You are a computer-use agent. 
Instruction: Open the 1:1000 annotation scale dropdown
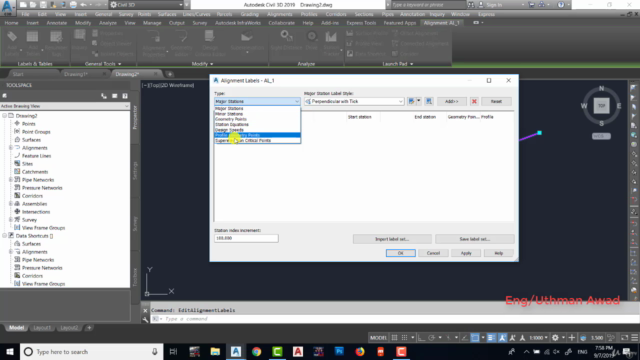(539, 338)
